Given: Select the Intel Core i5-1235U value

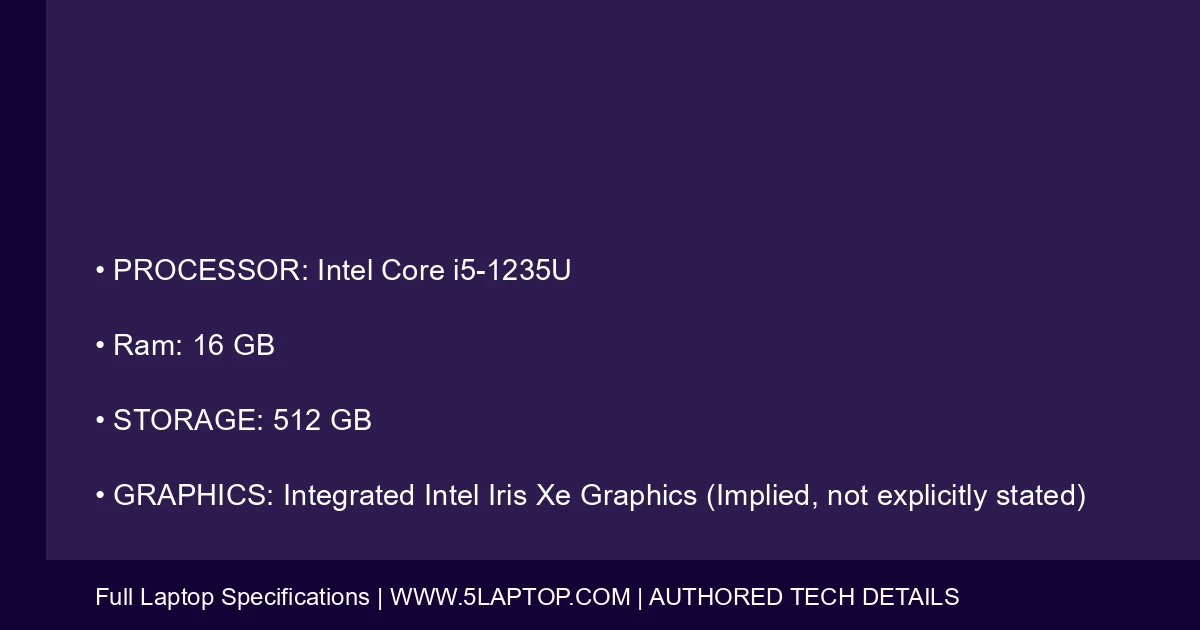Looking at the screenshot, I should tap(444, 271).
